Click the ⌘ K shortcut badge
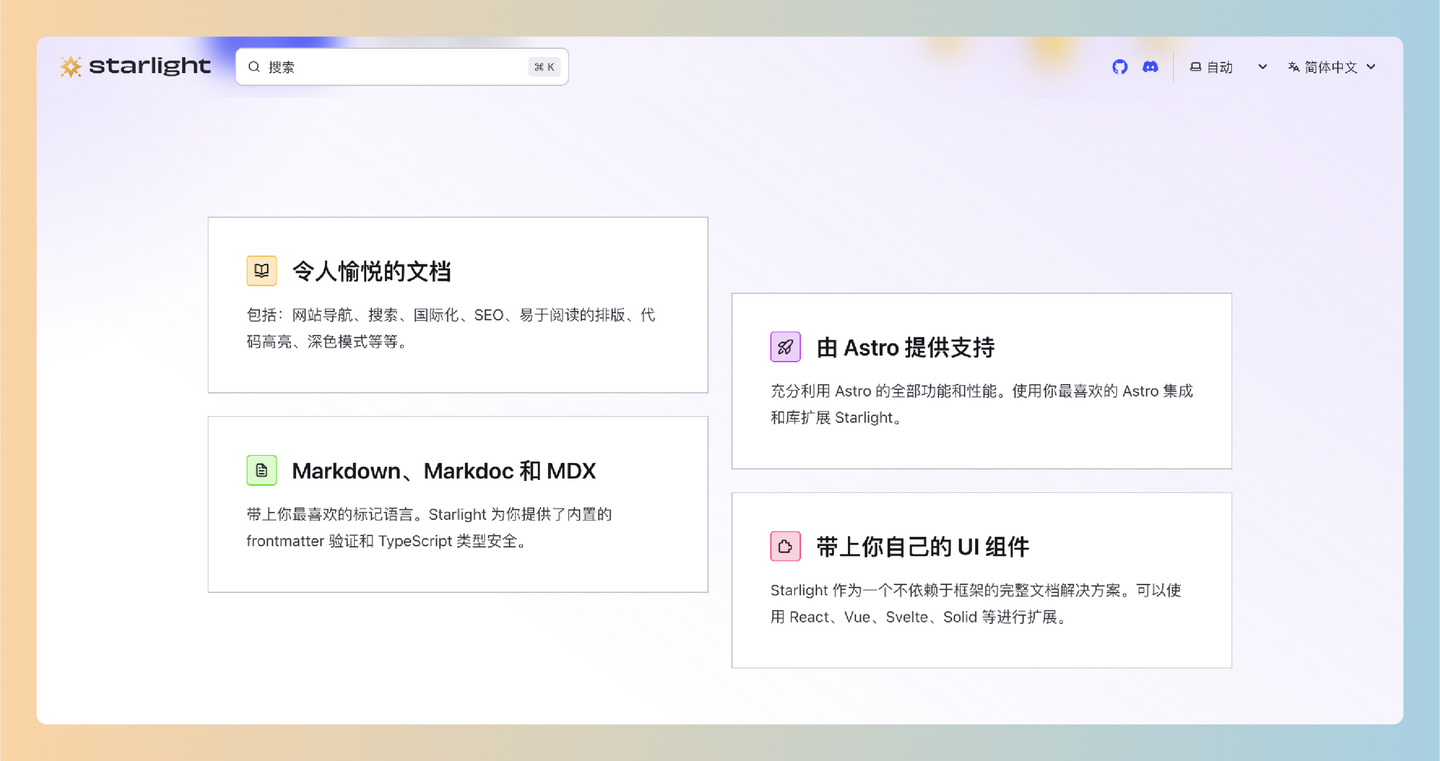Screen dimensions: 1440x761 544,67
